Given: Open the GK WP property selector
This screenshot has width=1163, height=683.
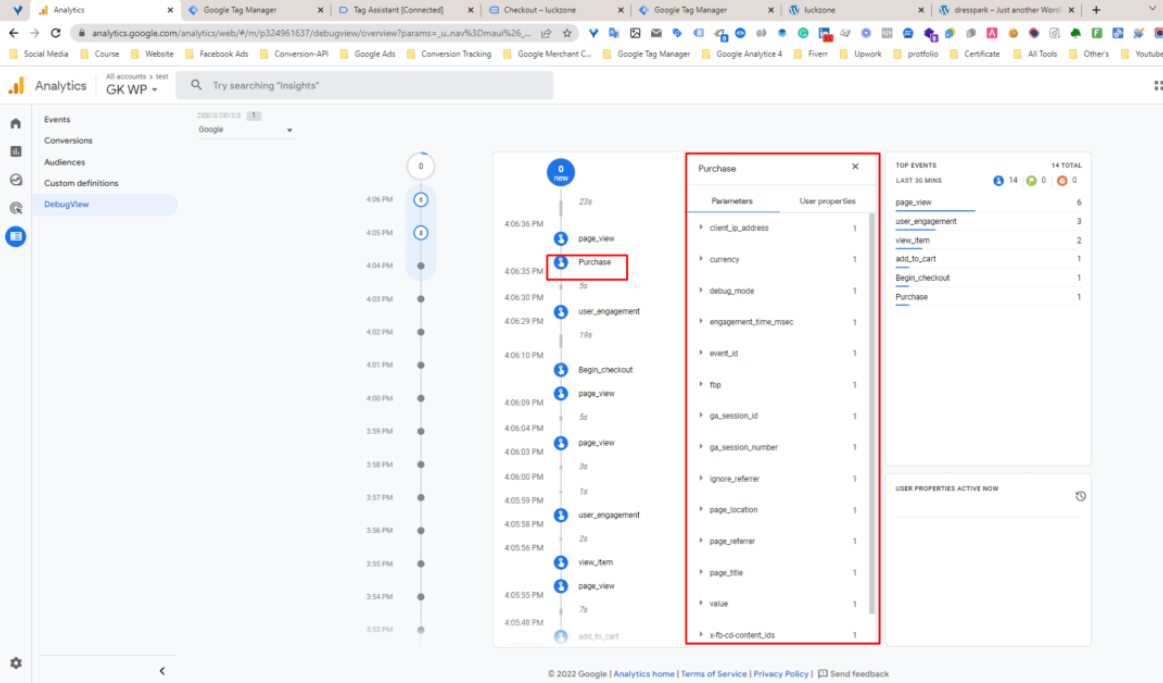Looking at the screenshot, I should pyautogui.click(x=132, y=90).
